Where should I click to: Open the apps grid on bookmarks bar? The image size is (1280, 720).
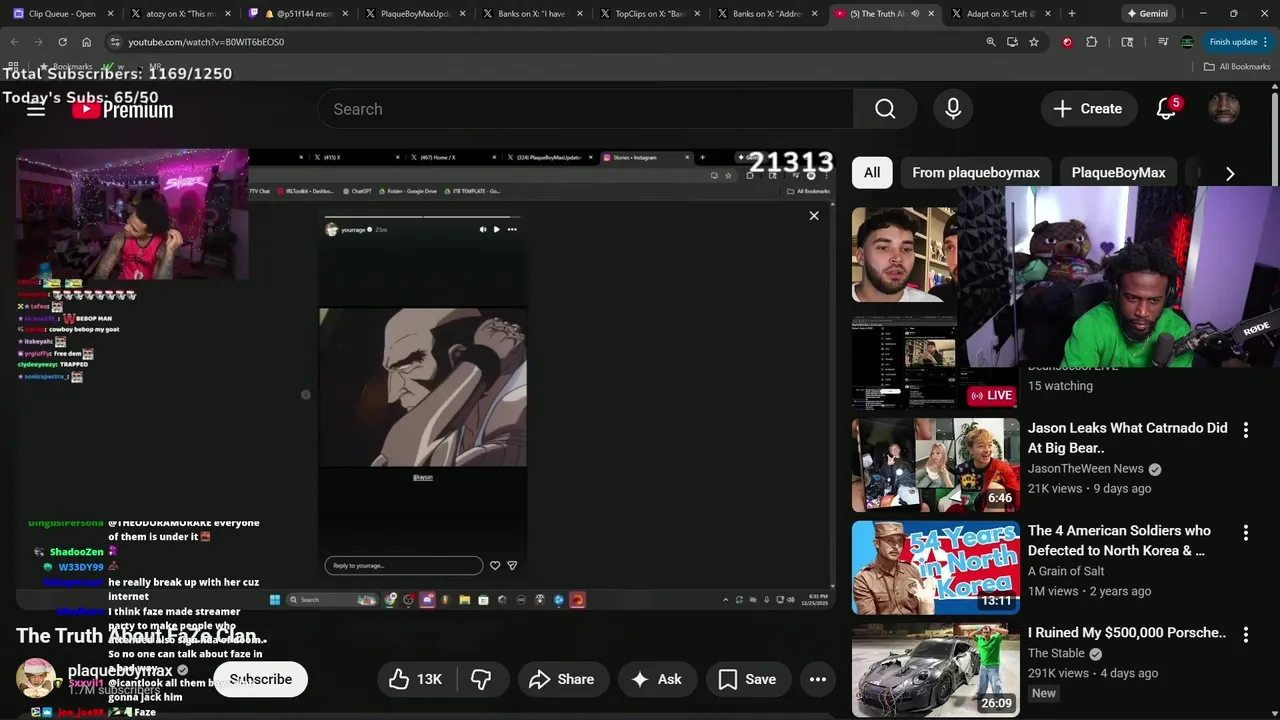(x=14, y=66)
